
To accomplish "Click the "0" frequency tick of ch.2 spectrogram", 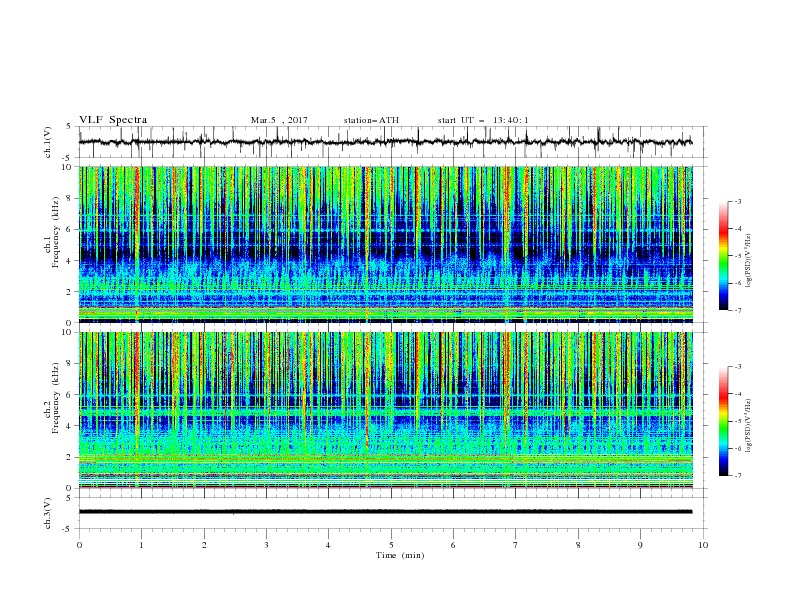I will [70, 488].
